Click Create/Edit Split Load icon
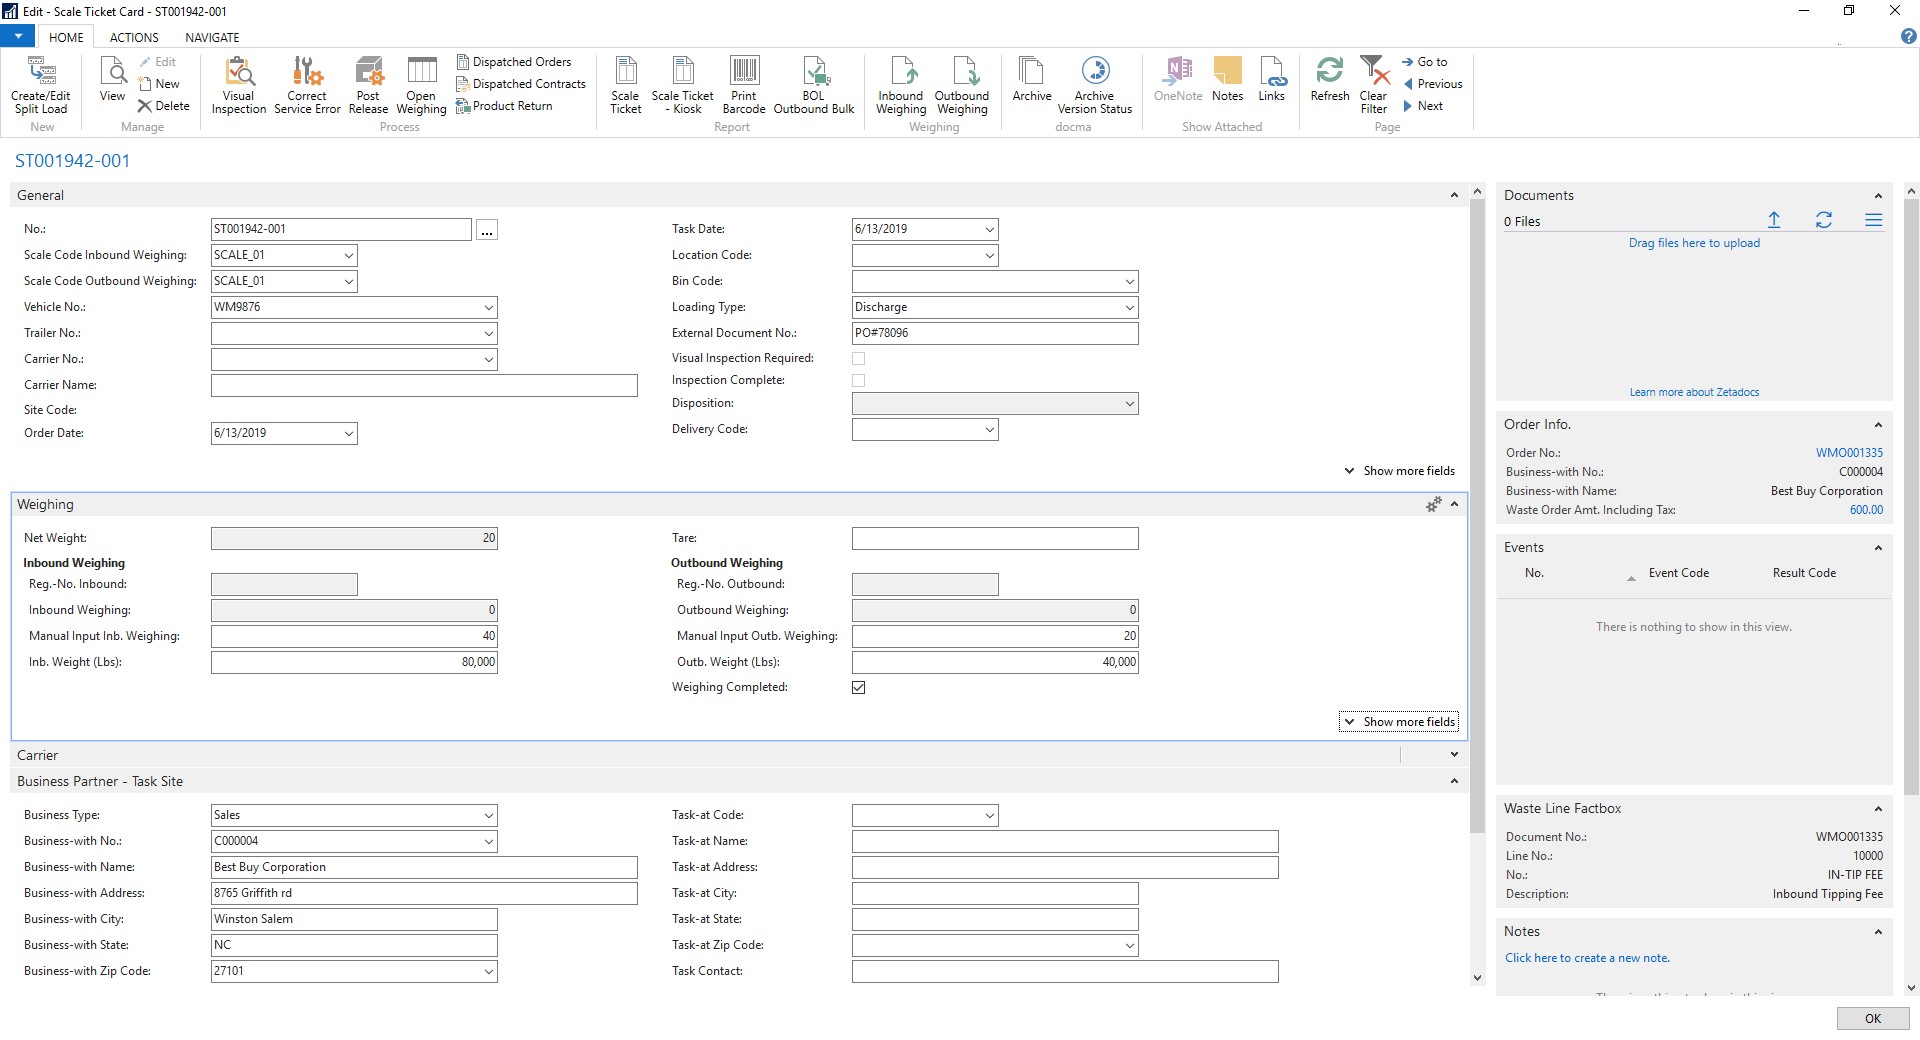This screenshot has height=1040, width=1920. point(41,86)
